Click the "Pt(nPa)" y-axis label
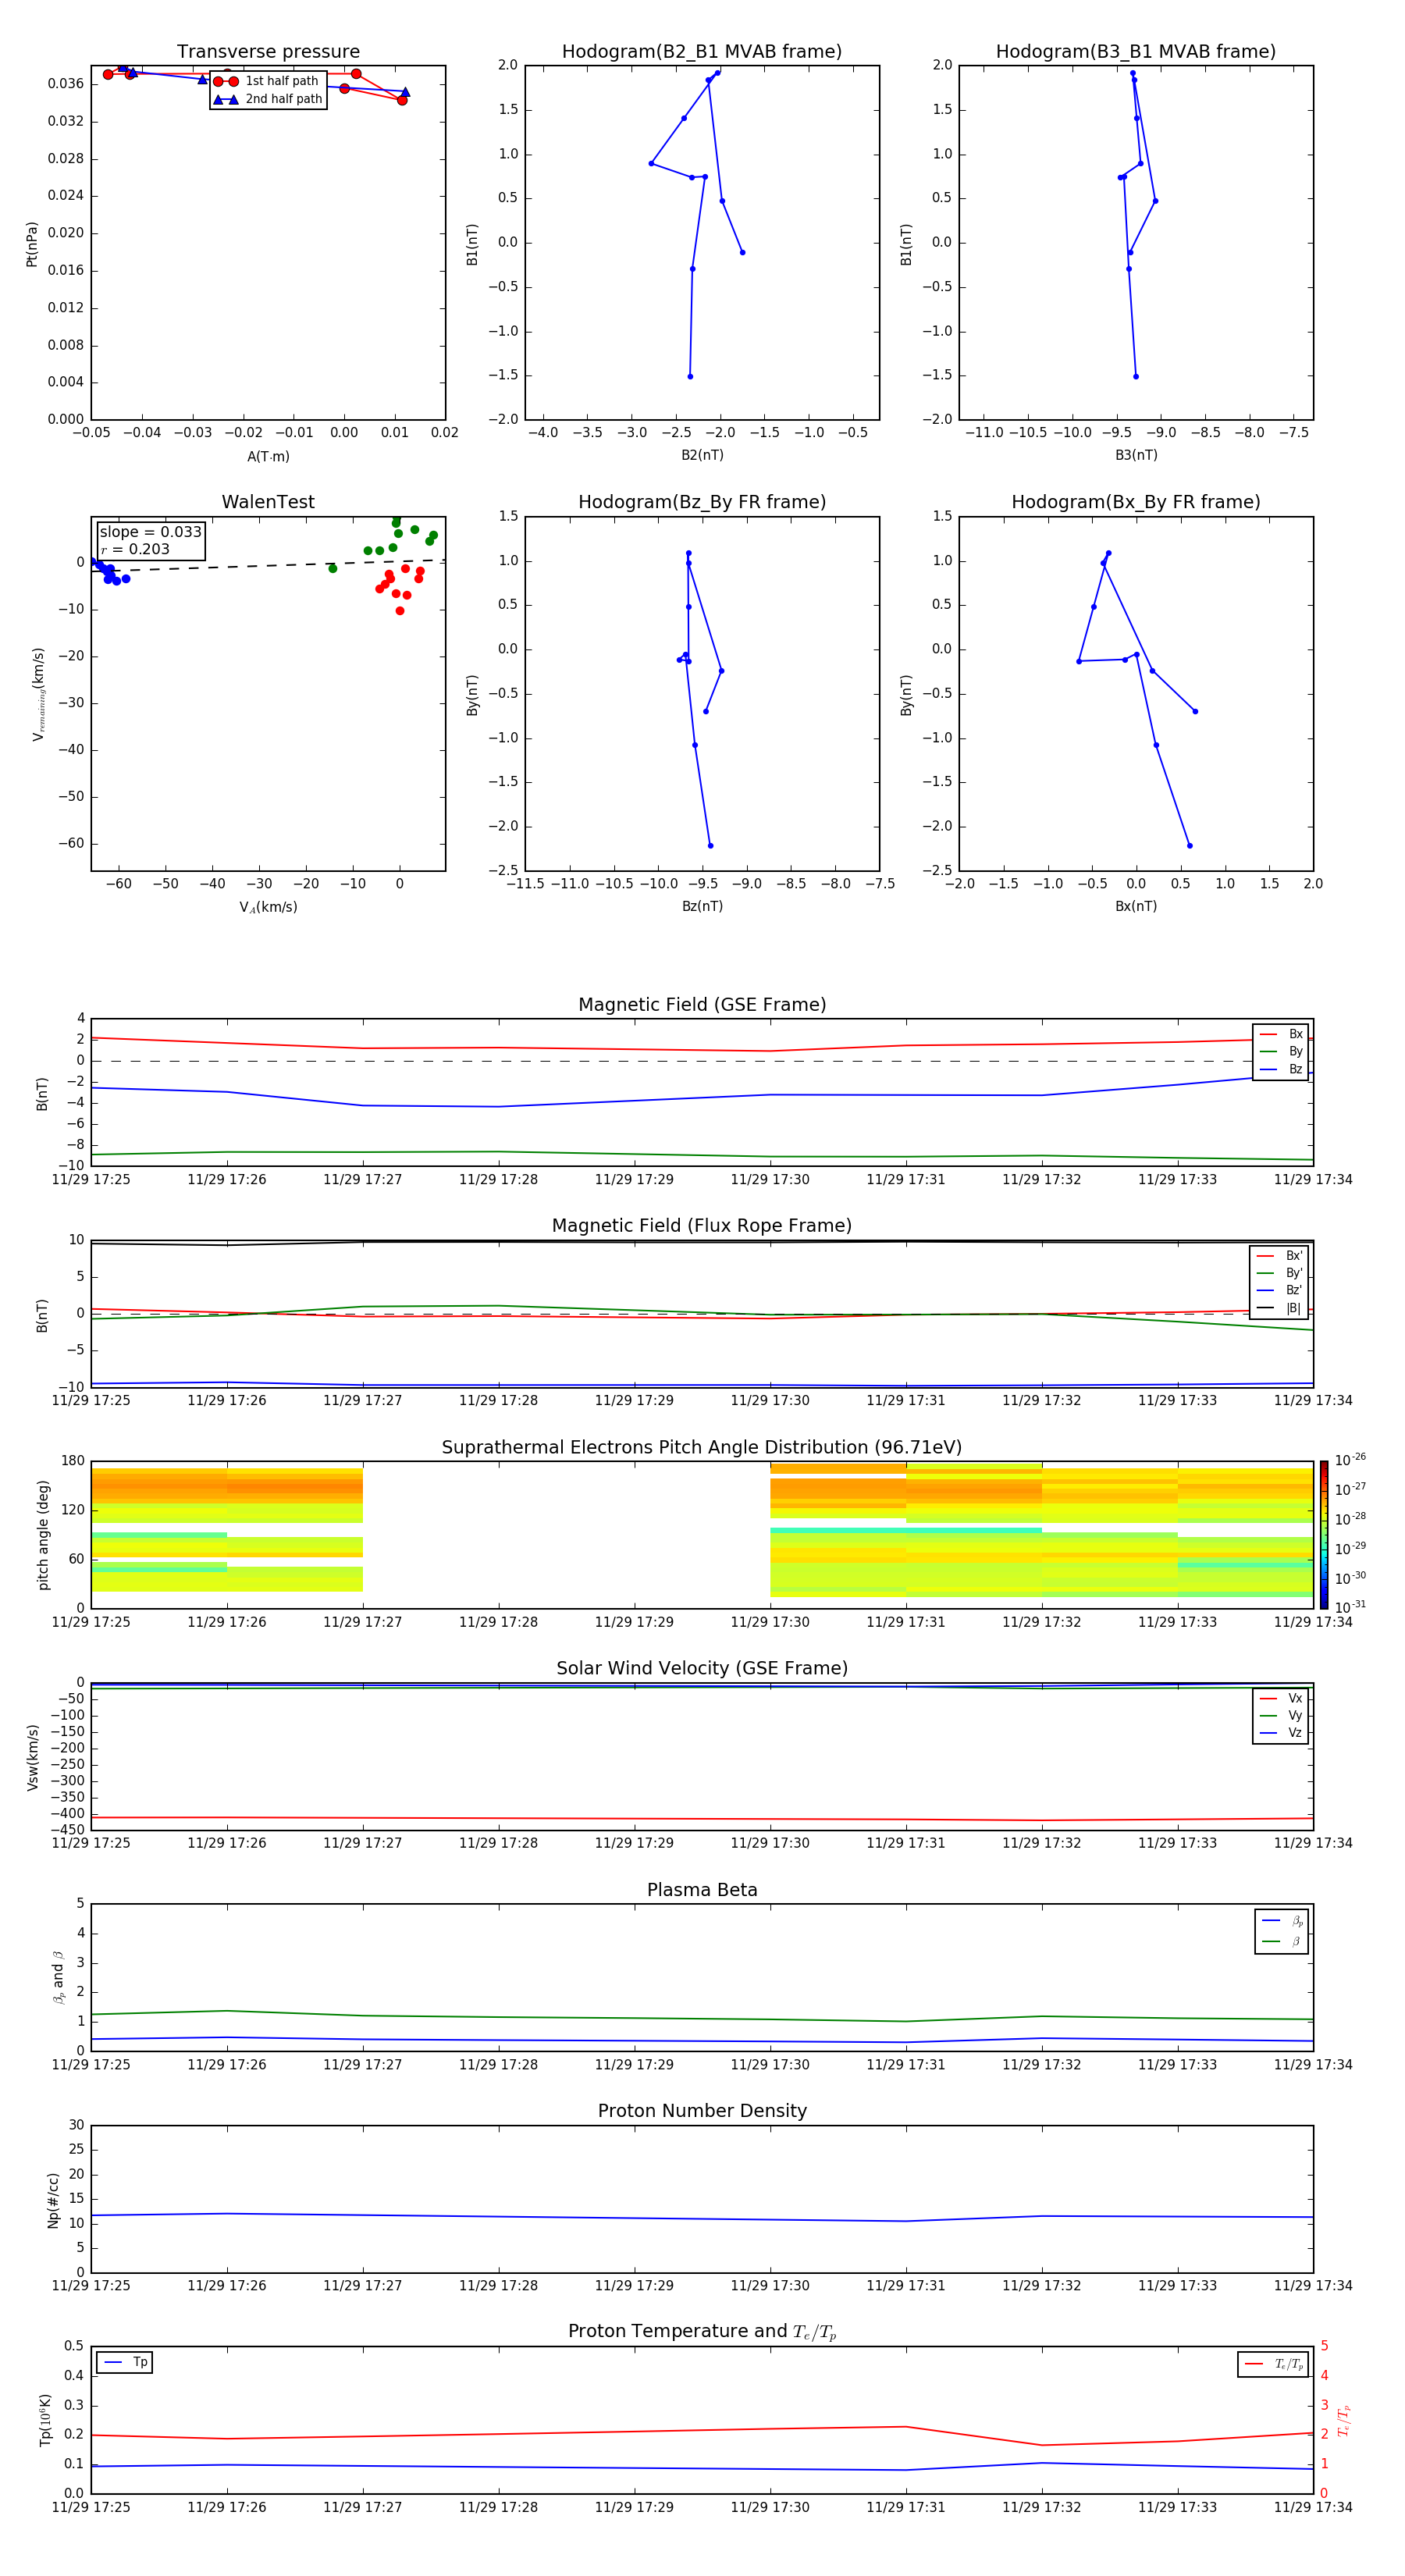Image resolution: width=1405 pixels, height=2576 pixels. point(32,243)
